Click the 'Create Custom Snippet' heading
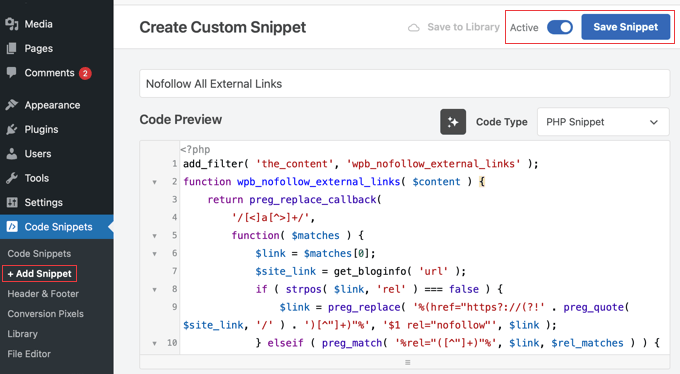 click(222, 27)
